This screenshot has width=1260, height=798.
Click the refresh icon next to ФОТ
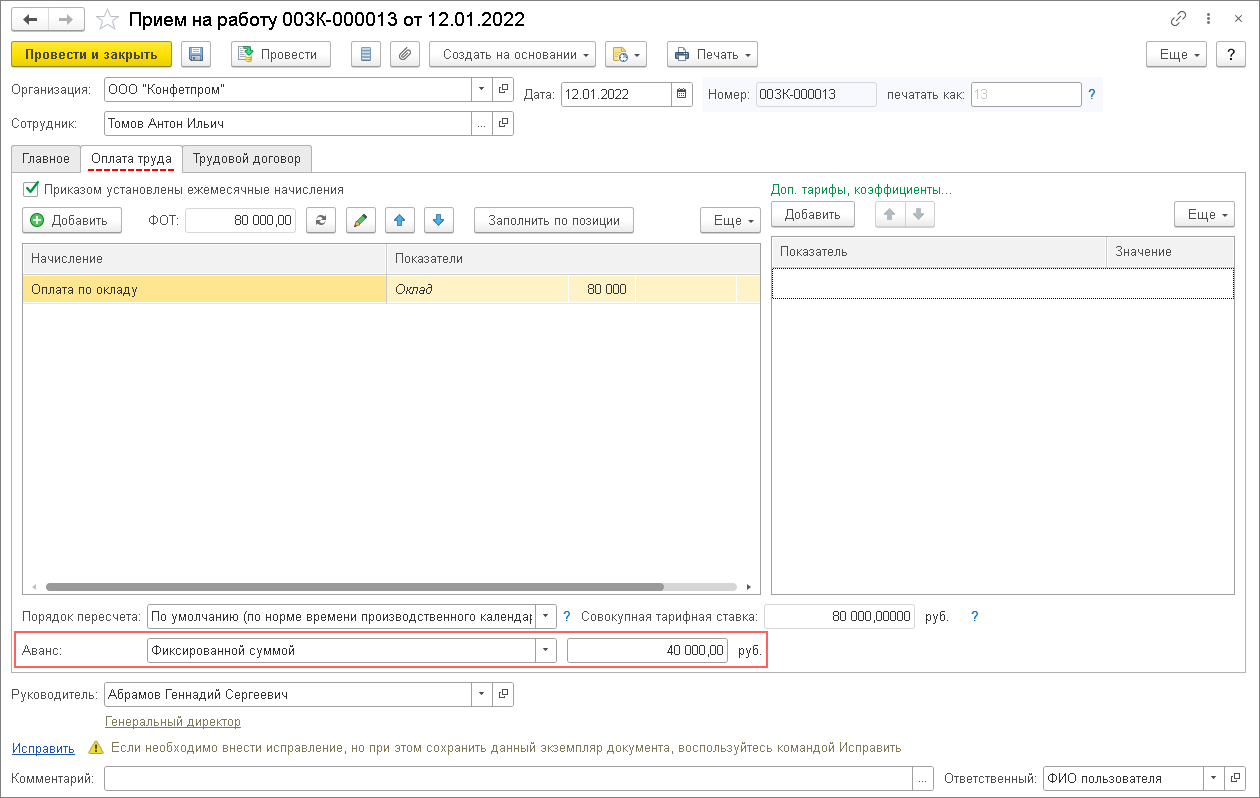pyautogui.click(x=320, y=220)
